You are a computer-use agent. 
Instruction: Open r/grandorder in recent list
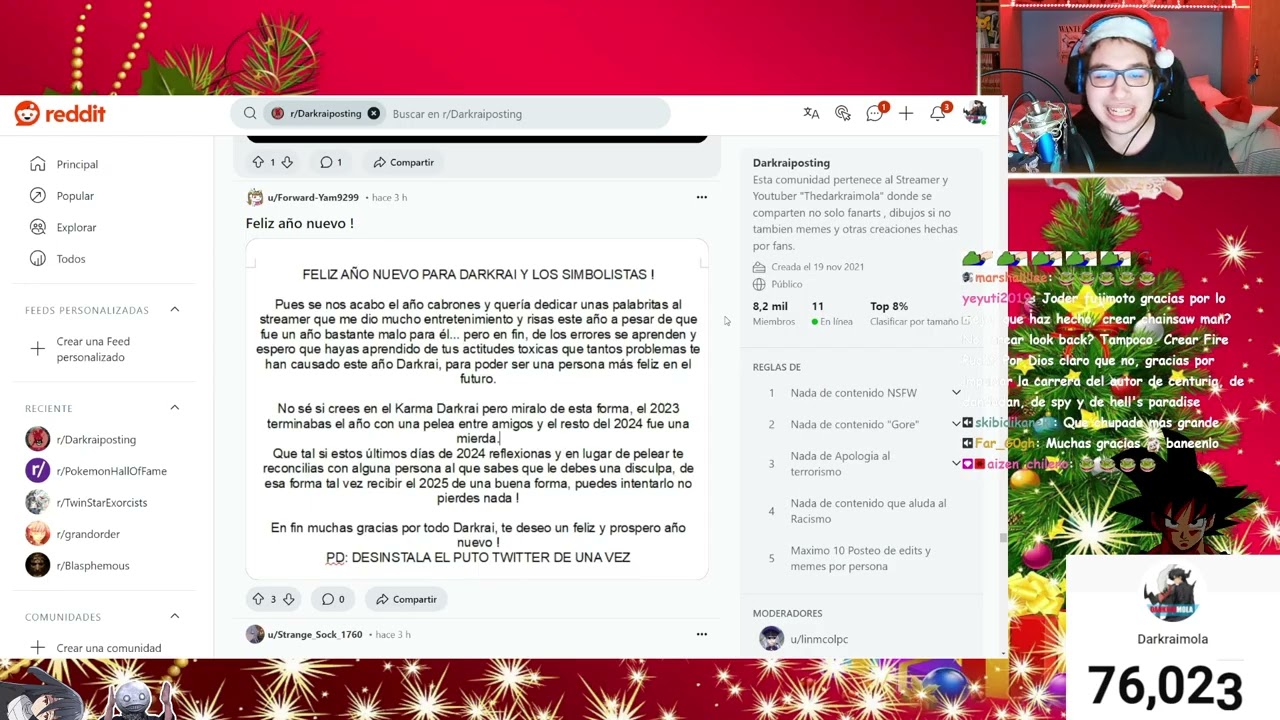[x=88, y=534]
